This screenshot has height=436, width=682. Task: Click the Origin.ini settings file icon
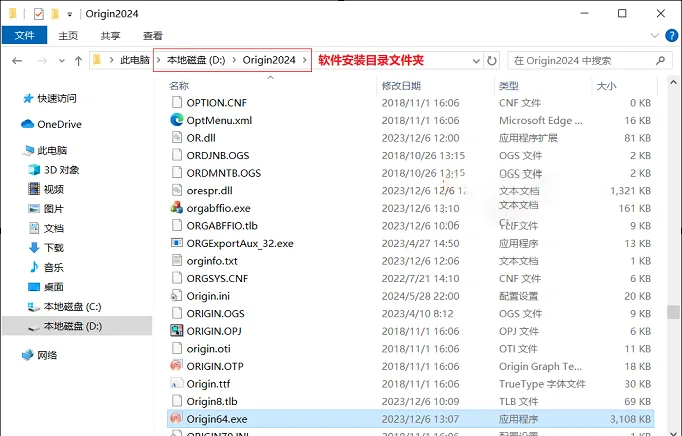176,296
